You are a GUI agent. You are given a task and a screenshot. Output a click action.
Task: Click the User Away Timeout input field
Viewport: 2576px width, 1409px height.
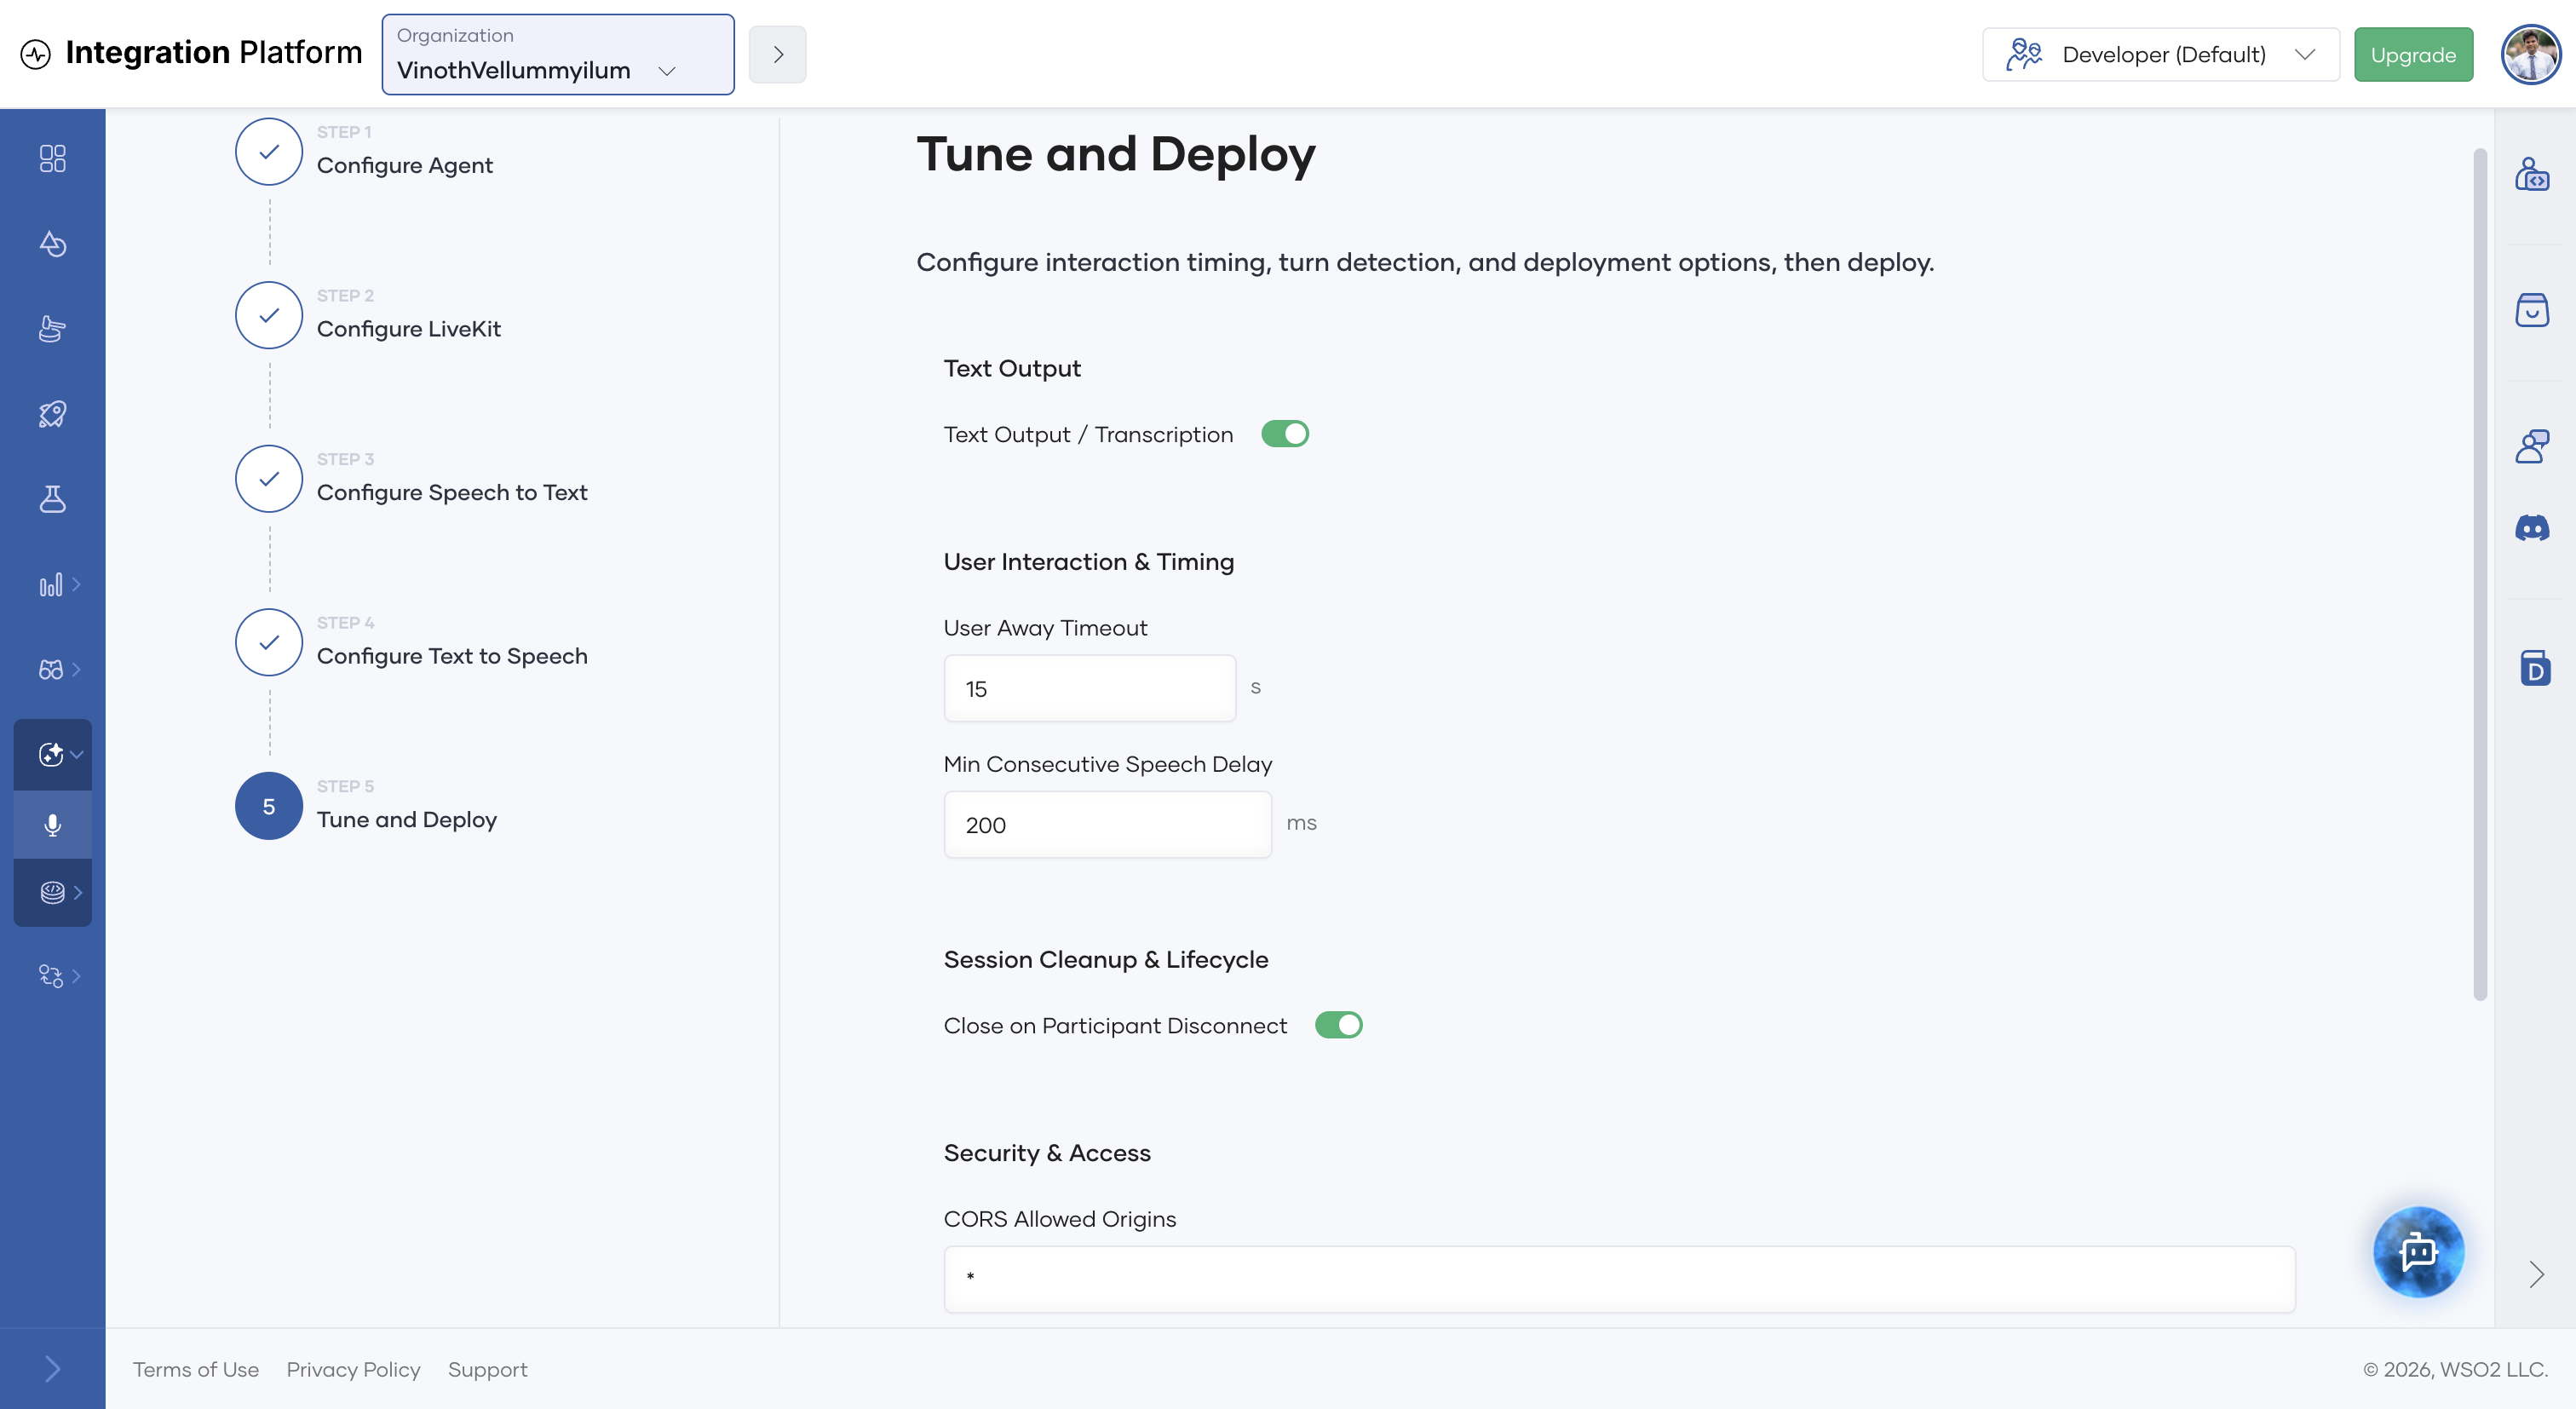coord(1089,688)
